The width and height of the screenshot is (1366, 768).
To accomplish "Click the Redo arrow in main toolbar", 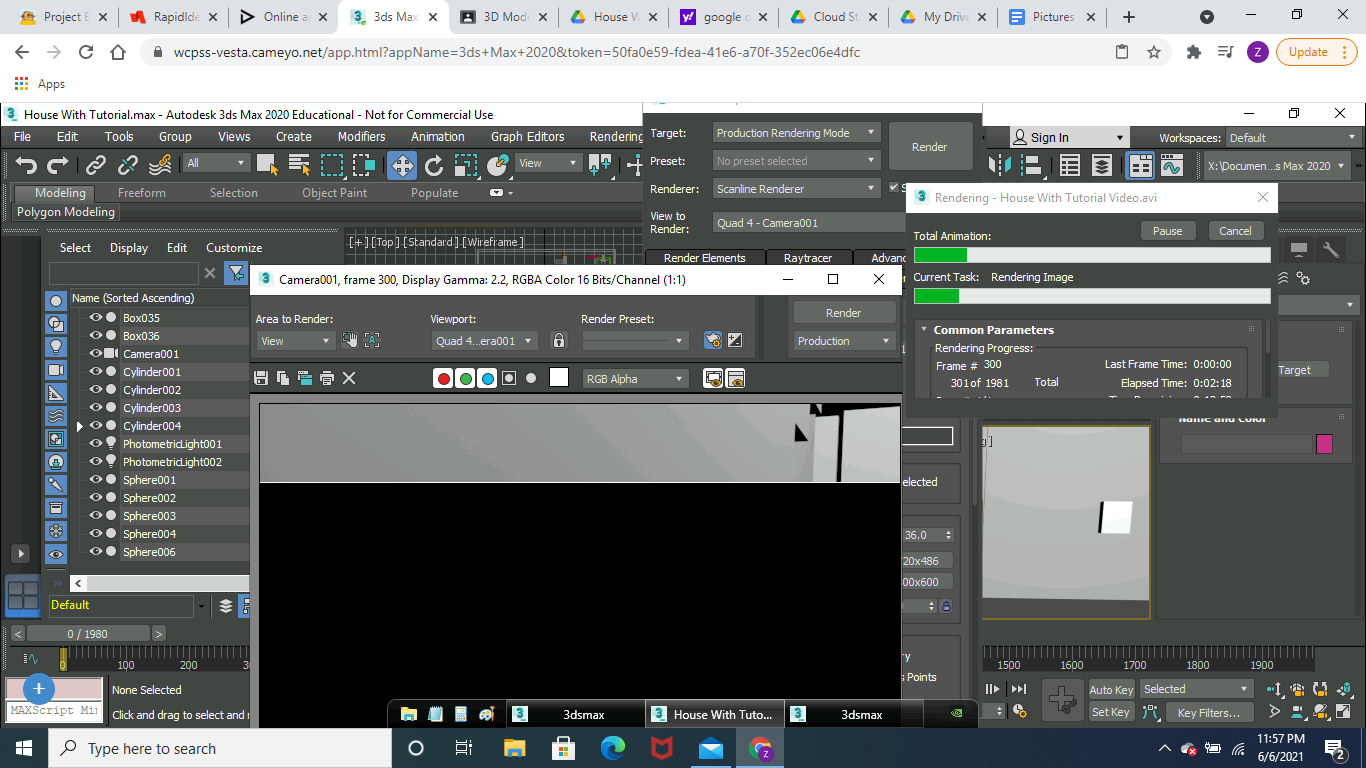I will coord(58,165).
